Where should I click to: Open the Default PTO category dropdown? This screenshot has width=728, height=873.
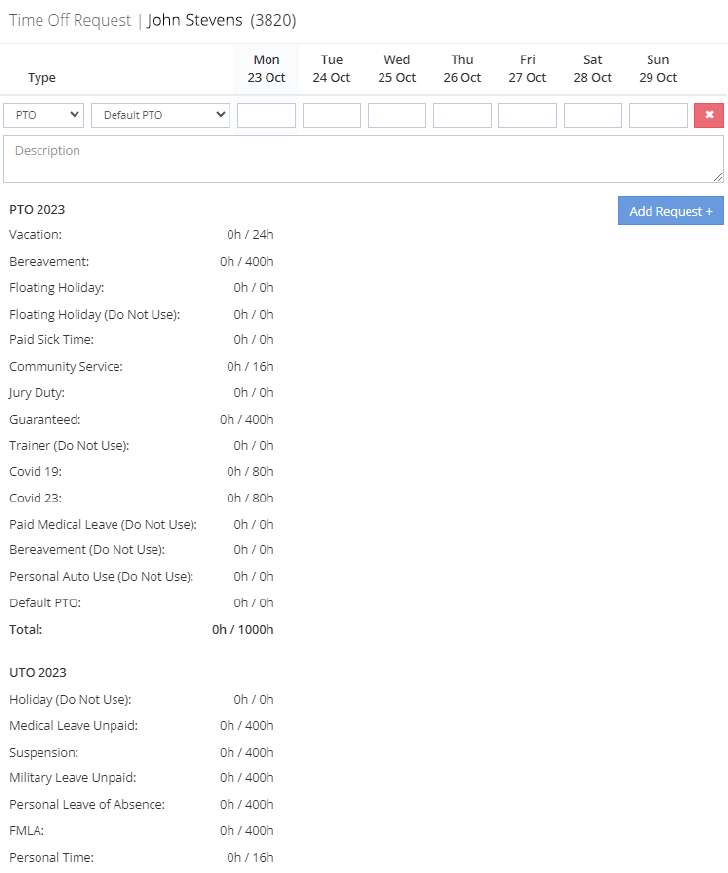click(159, 115)
